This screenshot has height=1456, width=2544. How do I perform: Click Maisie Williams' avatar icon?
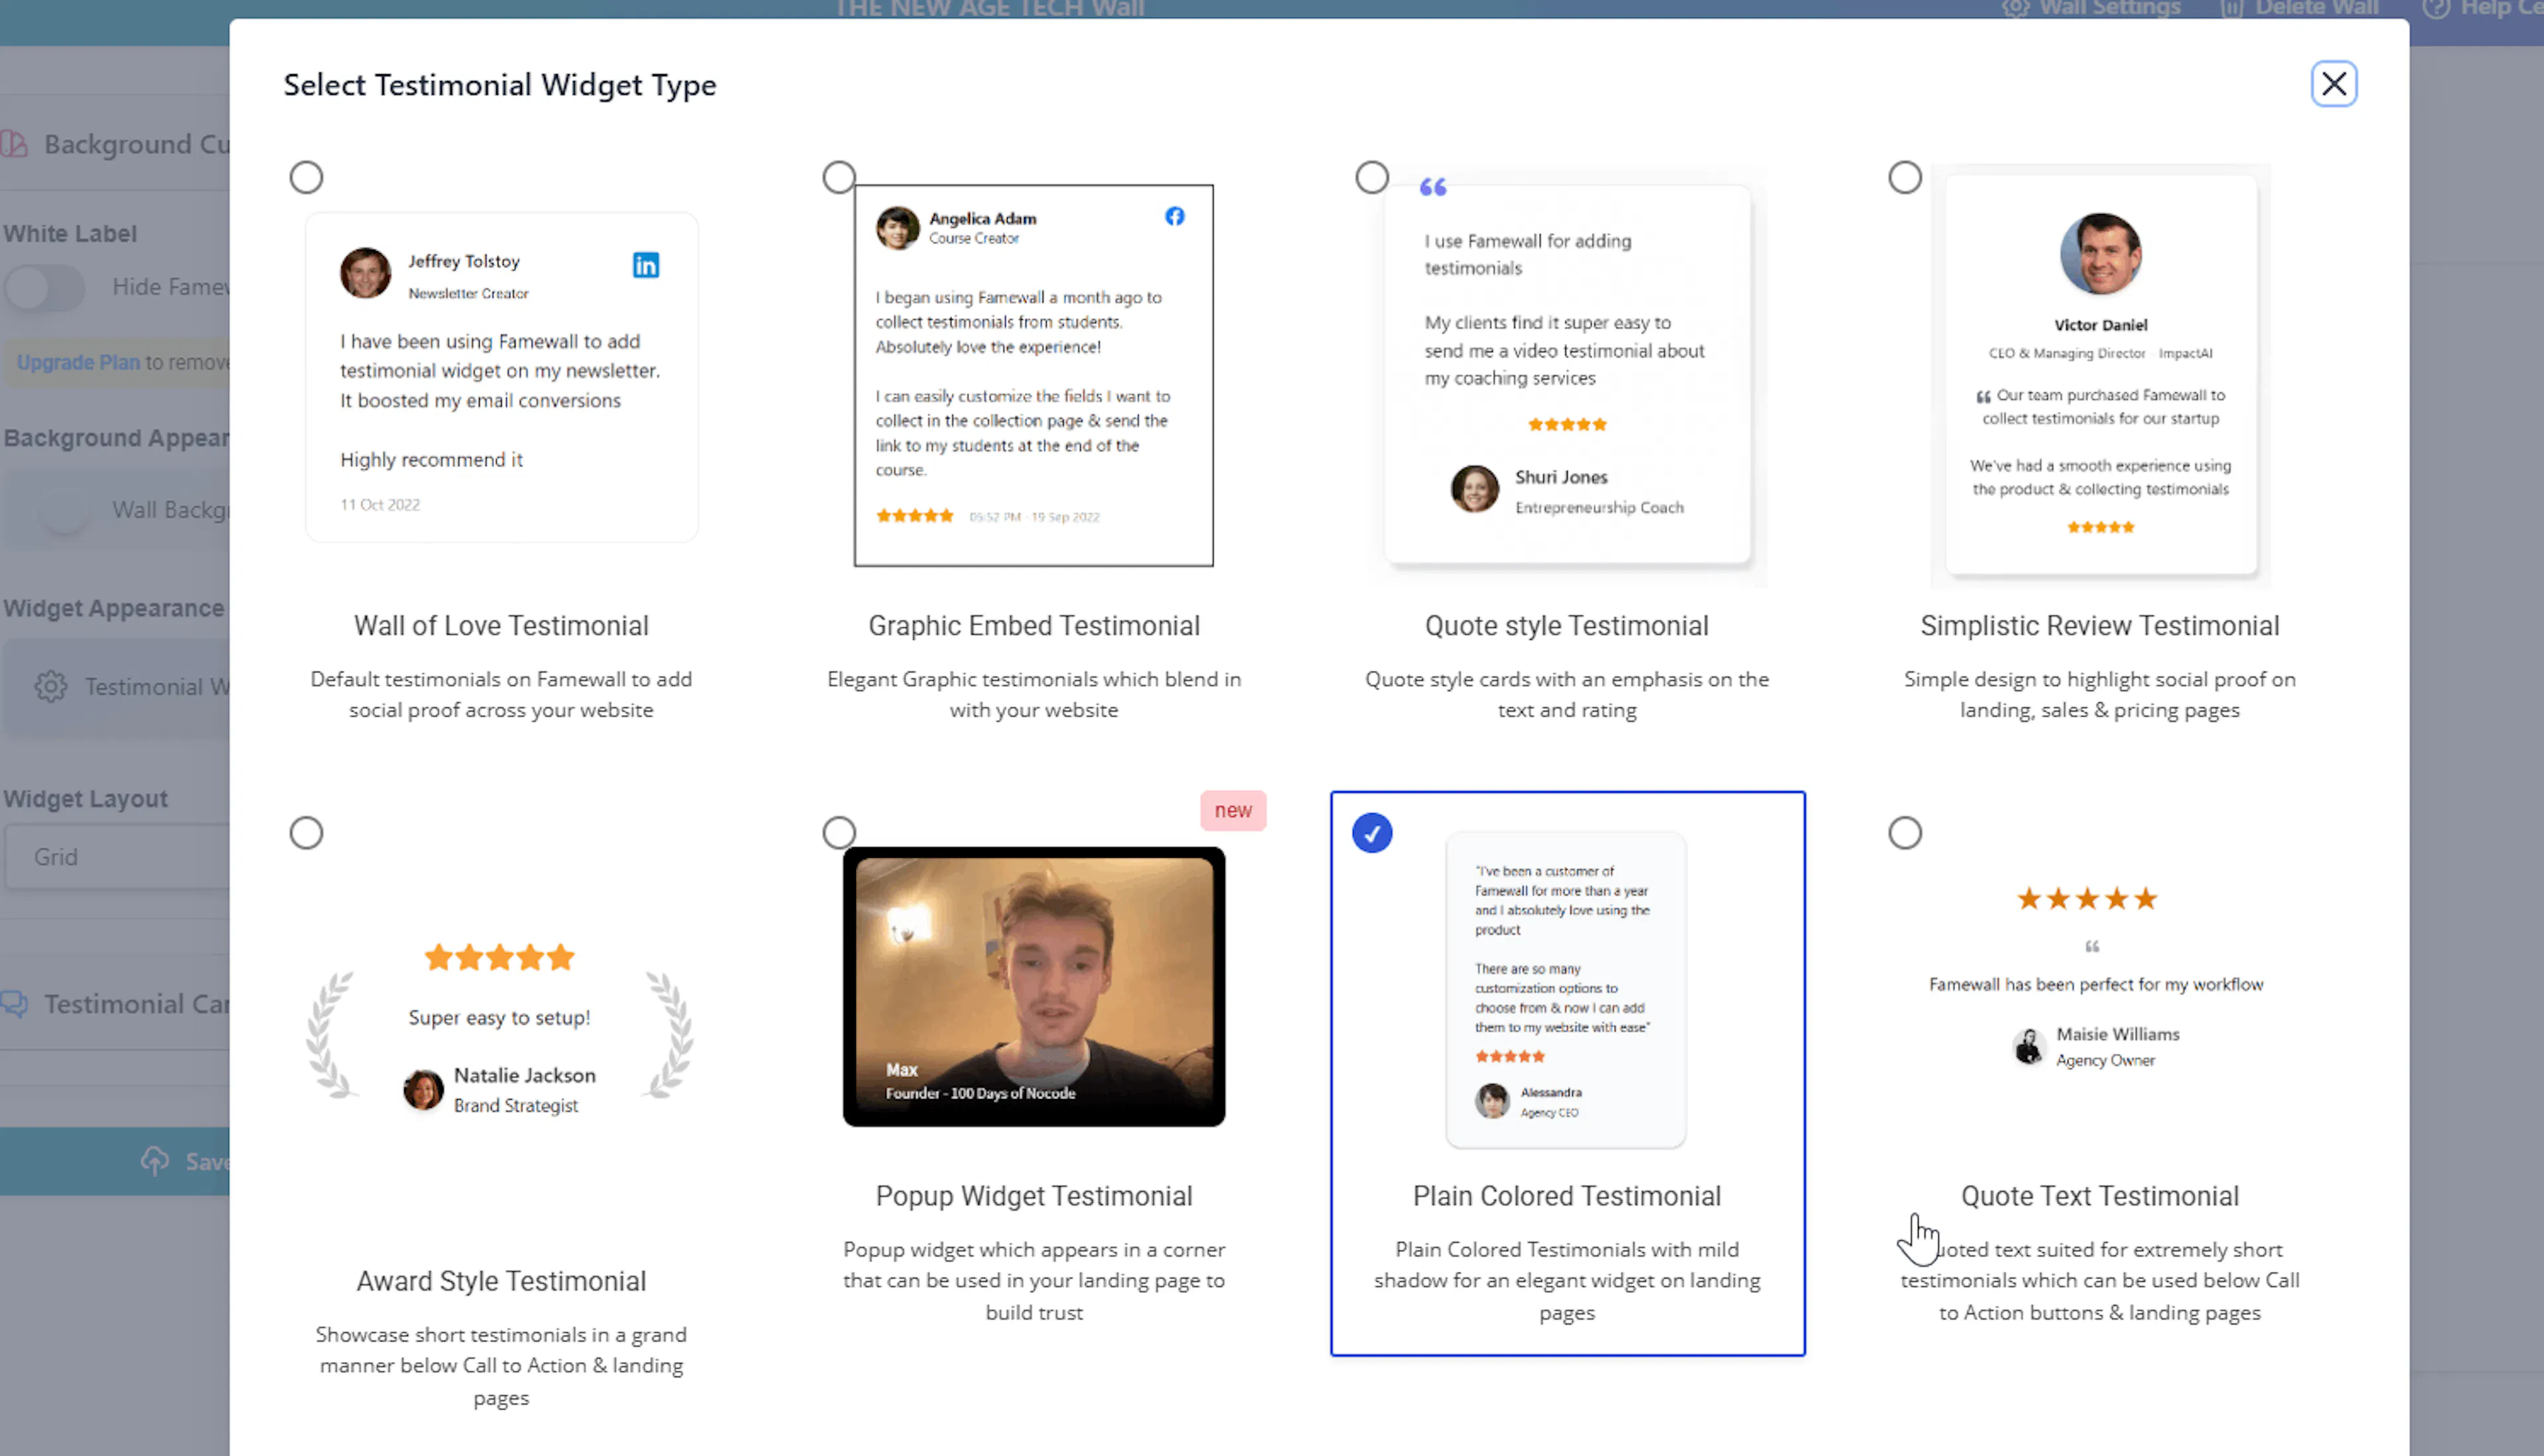(2028, 1046)
